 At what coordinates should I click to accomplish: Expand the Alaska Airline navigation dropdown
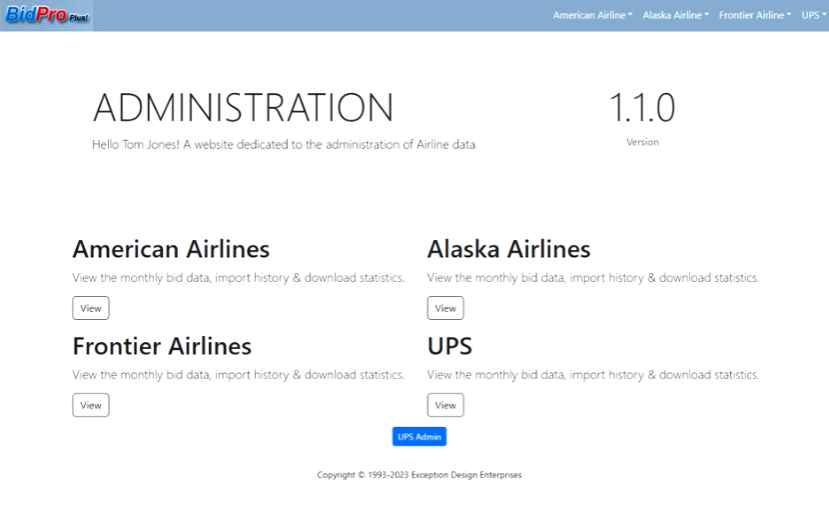click(676, 15)
